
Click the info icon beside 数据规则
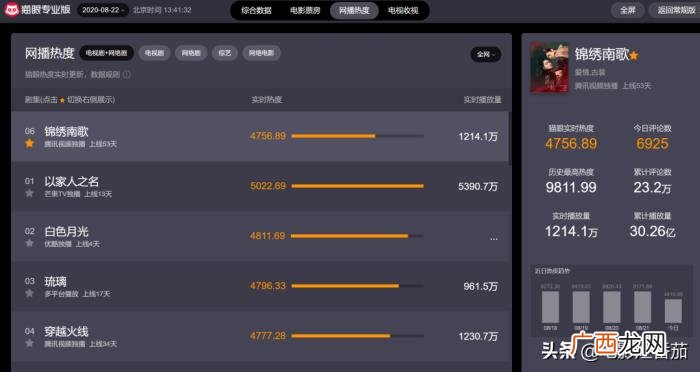pyautogui.click(x=127, y=75)
